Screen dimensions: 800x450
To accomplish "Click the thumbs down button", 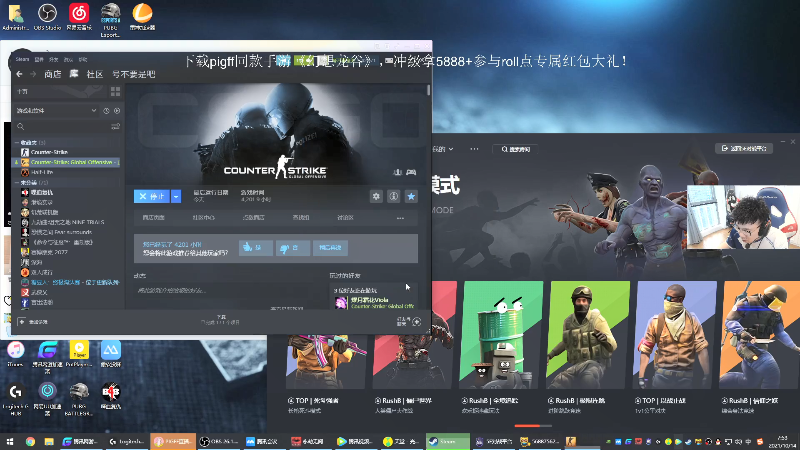I will coord(293,247).
